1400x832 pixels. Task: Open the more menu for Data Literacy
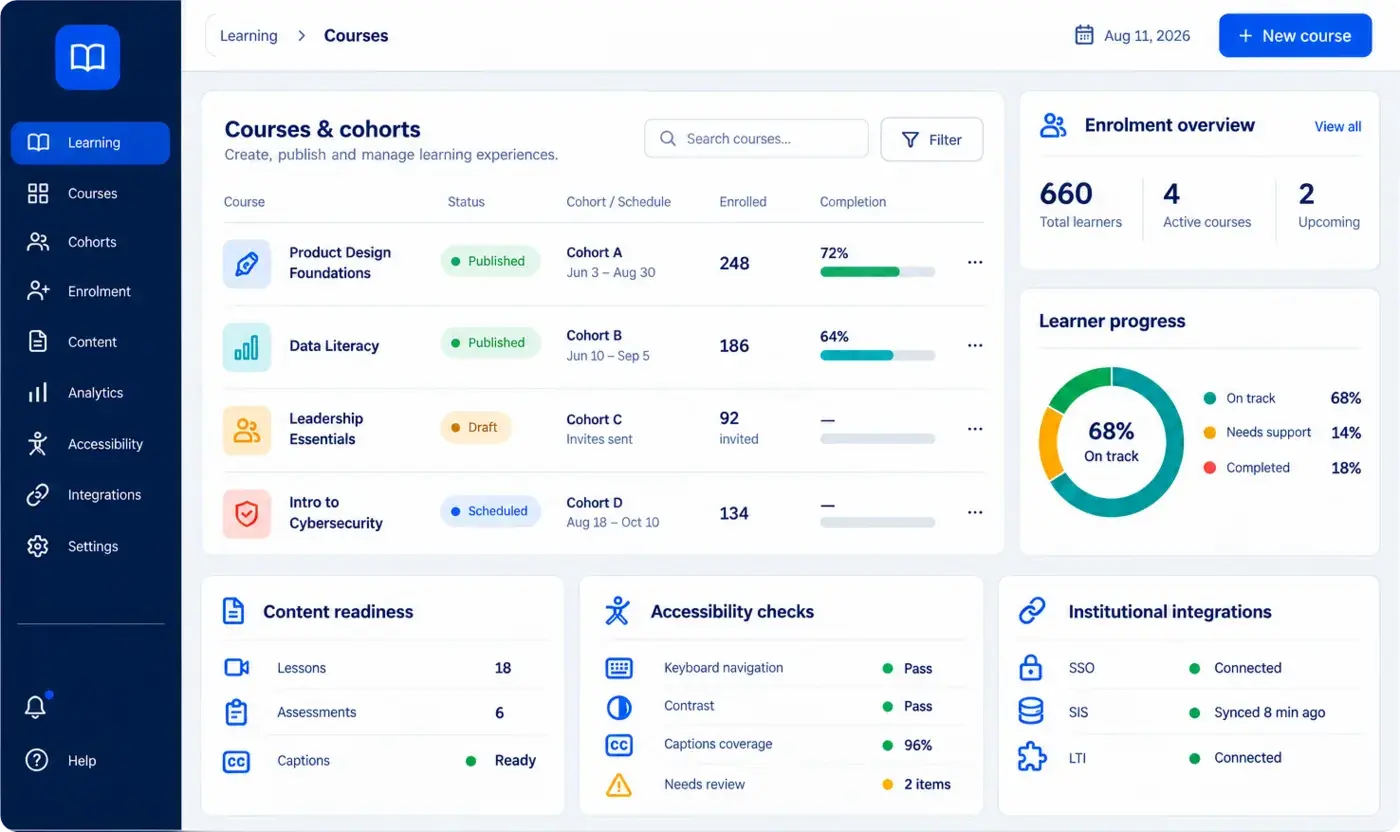[x=975, y=345]
